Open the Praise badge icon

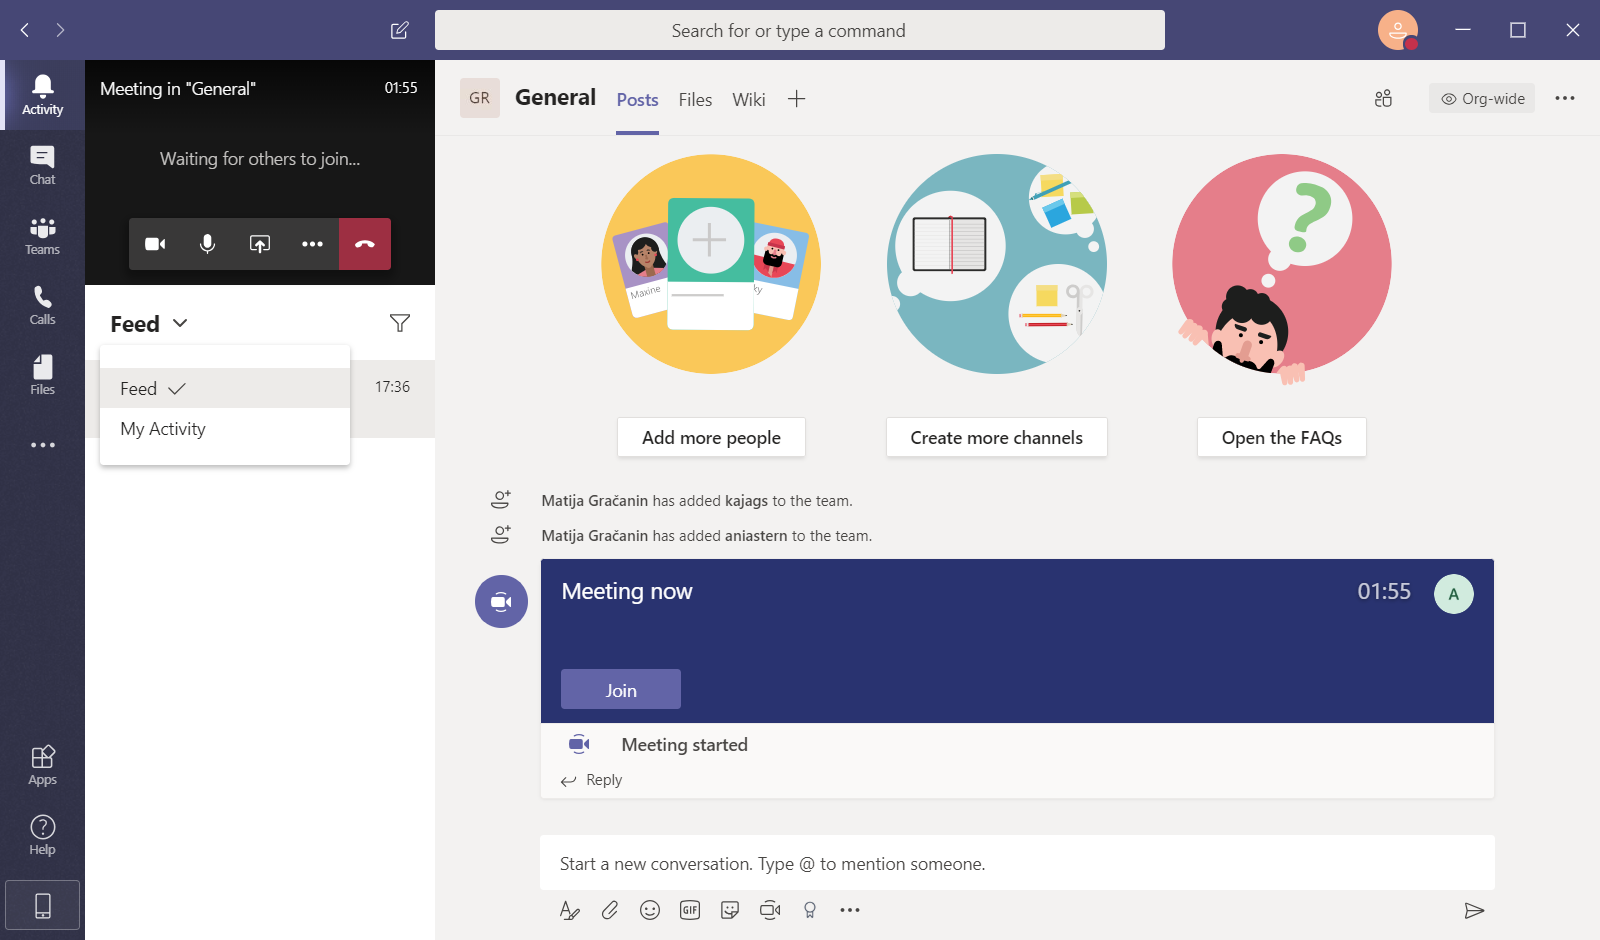coord(810,910)
